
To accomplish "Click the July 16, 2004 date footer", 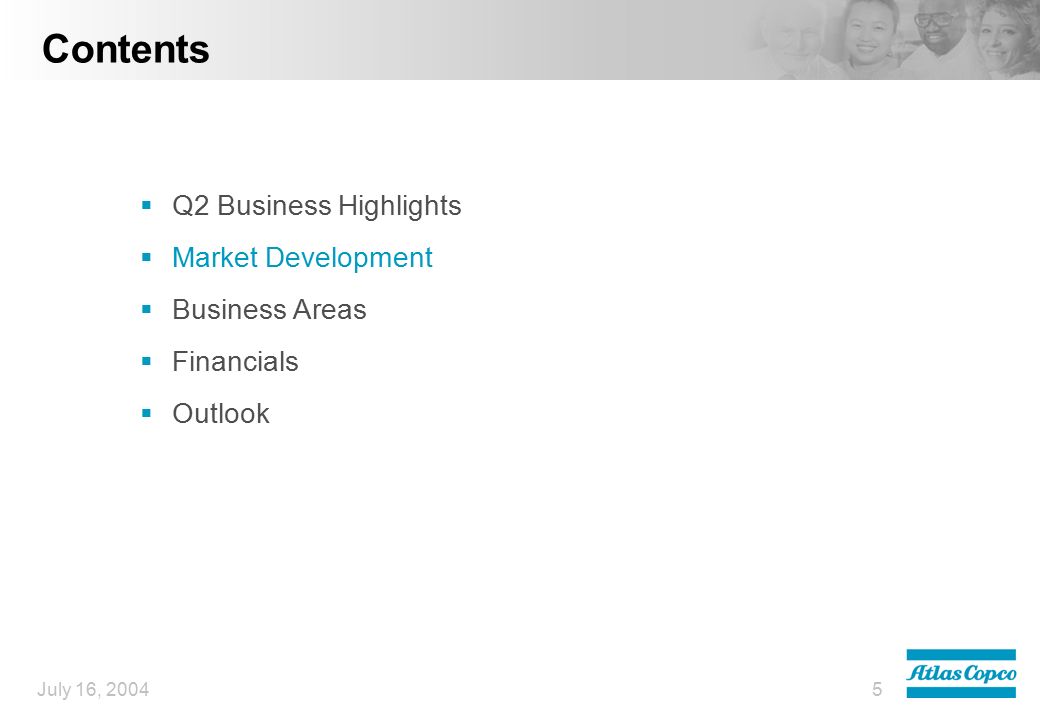I will click(x=93, y=690).
